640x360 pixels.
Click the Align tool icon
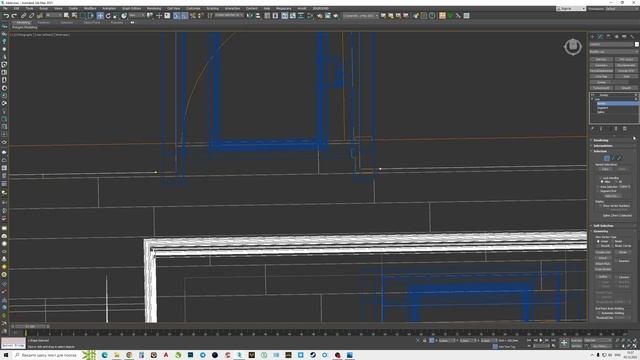click(x=258, y=16)
